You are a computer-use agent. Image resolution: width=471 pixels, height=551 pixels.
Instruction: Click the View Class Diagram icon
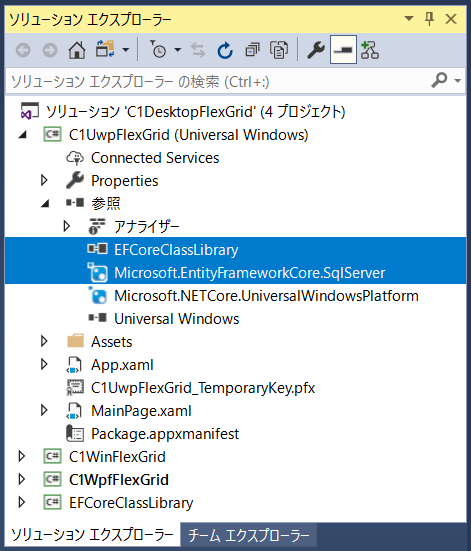click(370, 50)
